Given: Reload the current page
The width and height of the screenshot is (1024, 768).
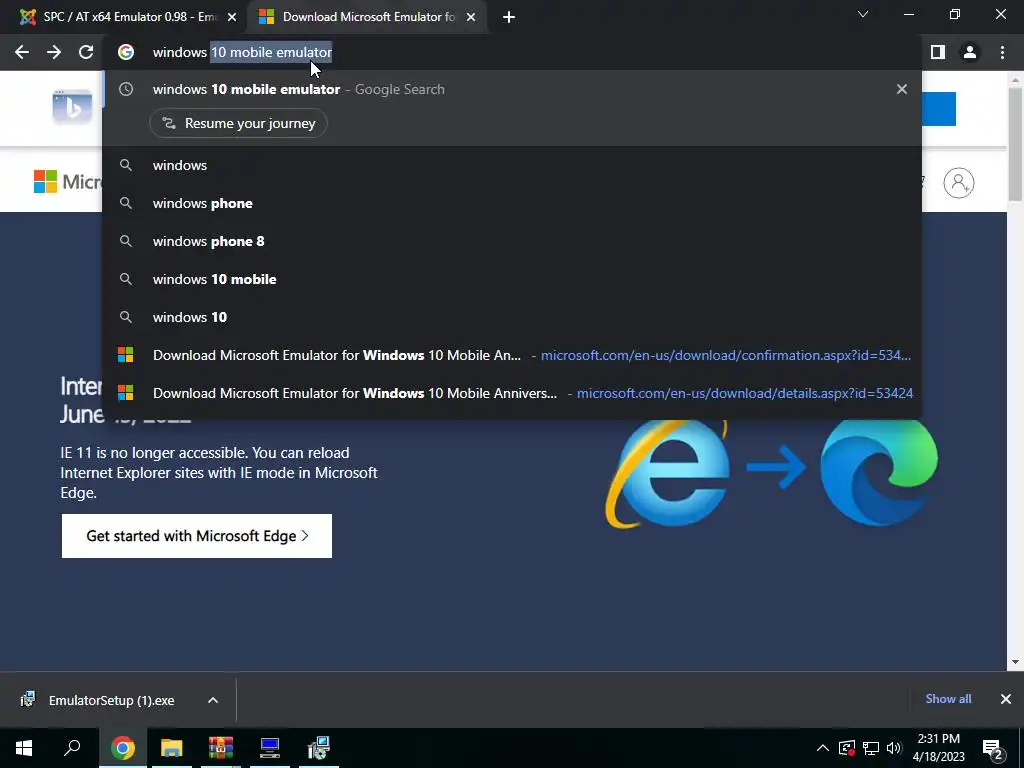Looking at the screenshot, I should point(86,52).
